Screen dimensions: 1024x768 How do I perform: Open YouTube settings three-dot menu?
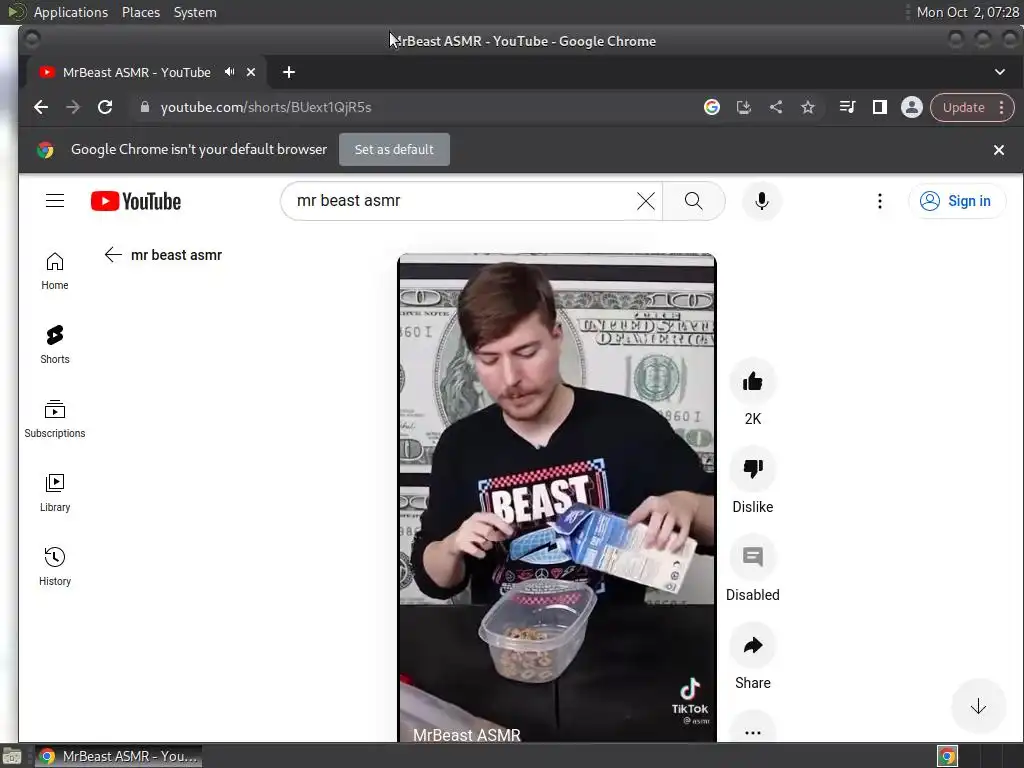click(x=880, y=200)
